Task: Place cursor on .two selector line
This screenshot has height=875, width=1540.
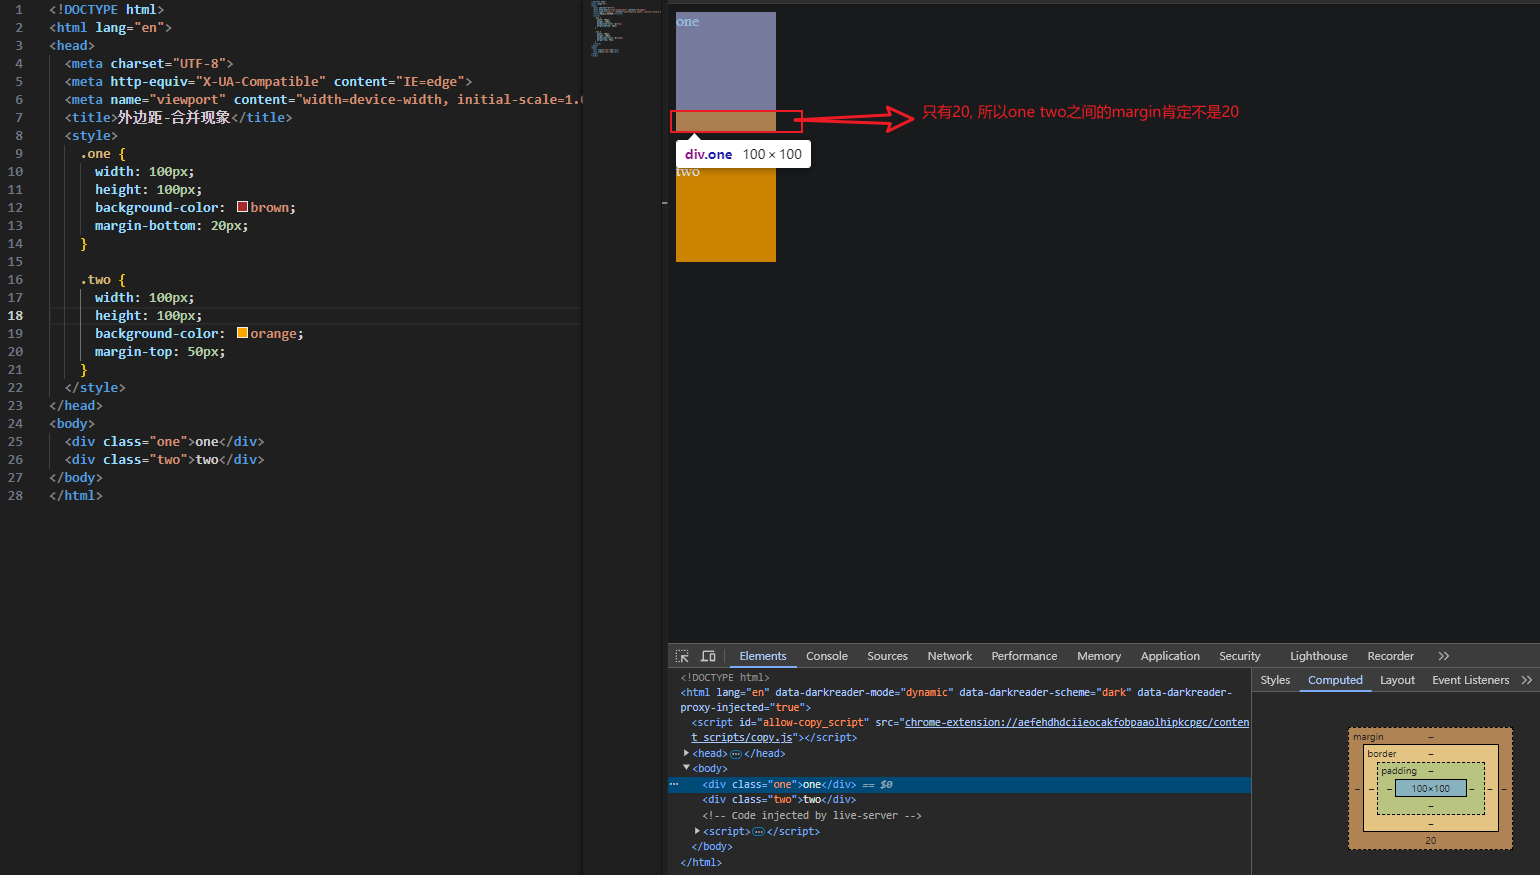Action: (103, 279)
